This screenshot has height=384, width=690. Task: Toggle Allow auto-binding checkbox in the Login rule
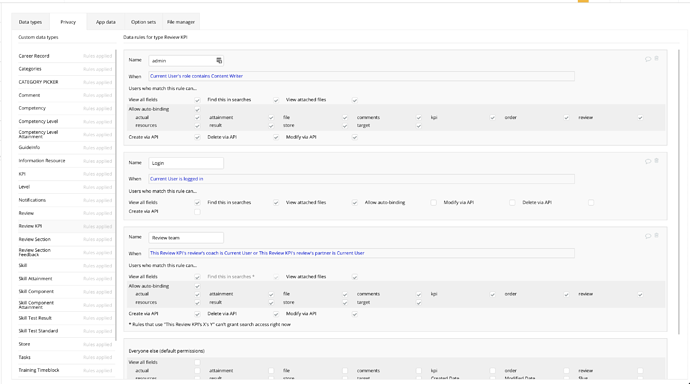coord(433,203)
